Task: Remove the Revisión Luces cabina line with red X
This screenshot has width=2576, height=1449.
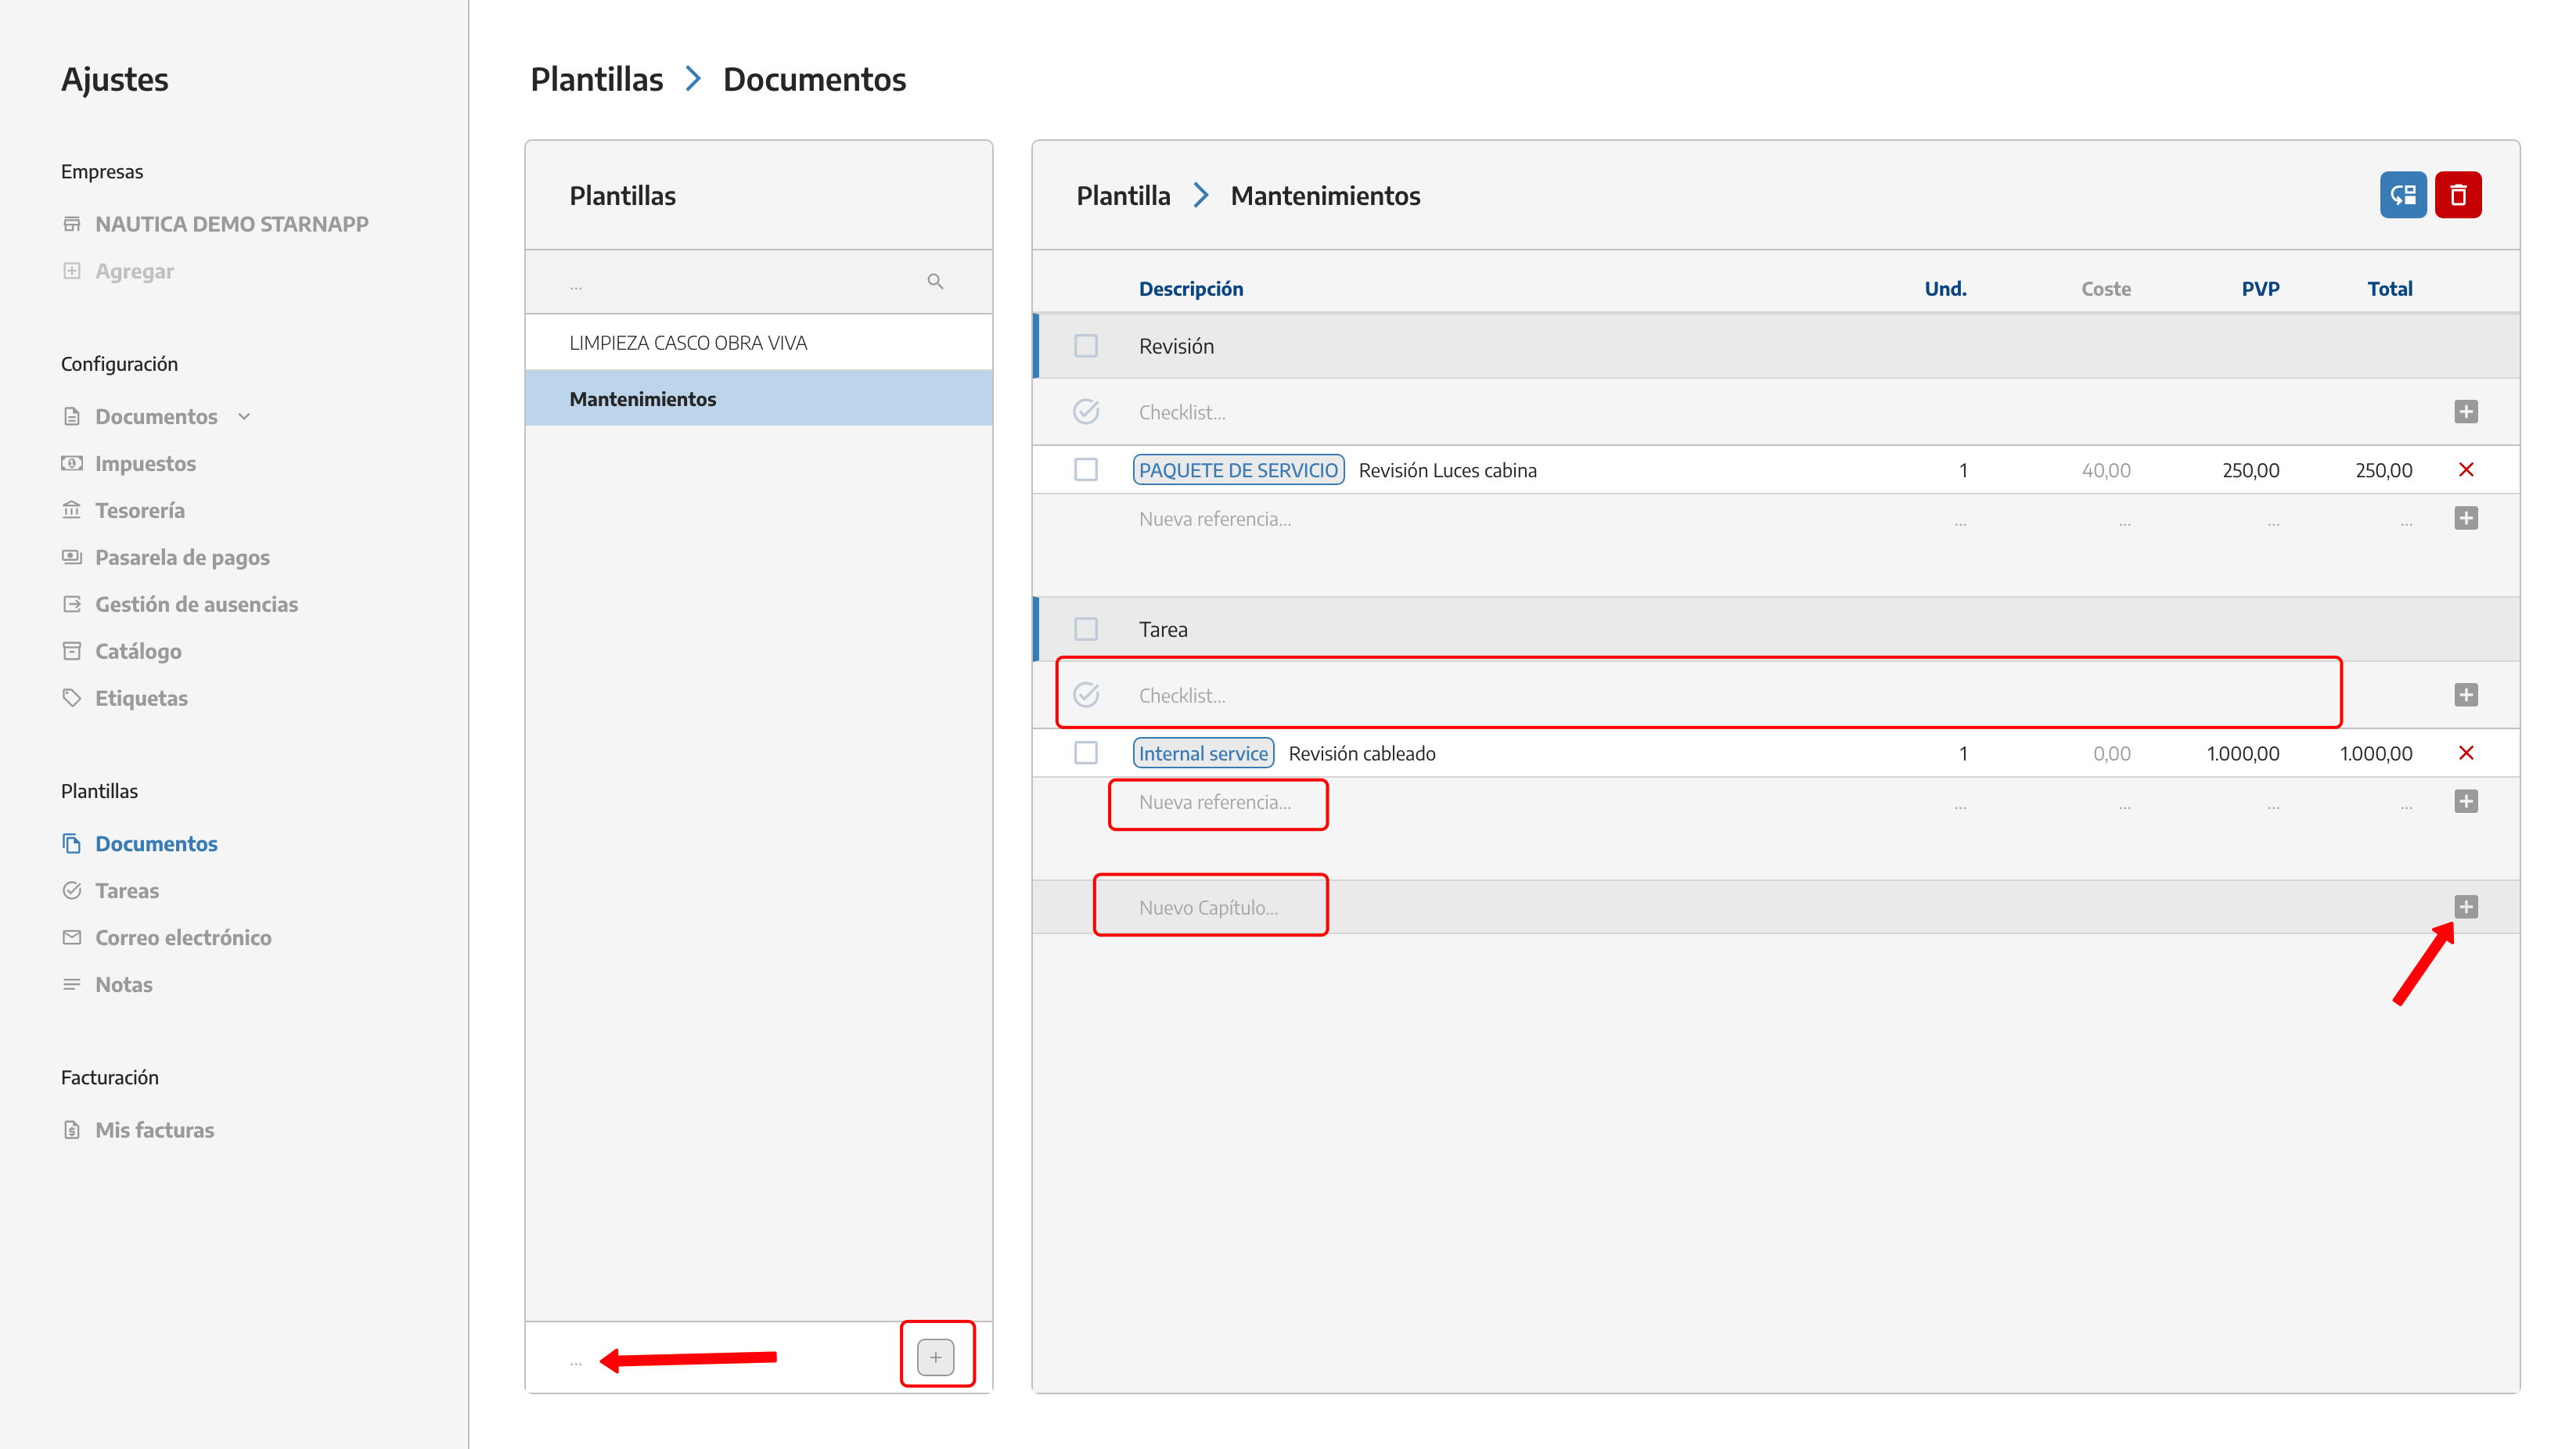Action: 2465,470
